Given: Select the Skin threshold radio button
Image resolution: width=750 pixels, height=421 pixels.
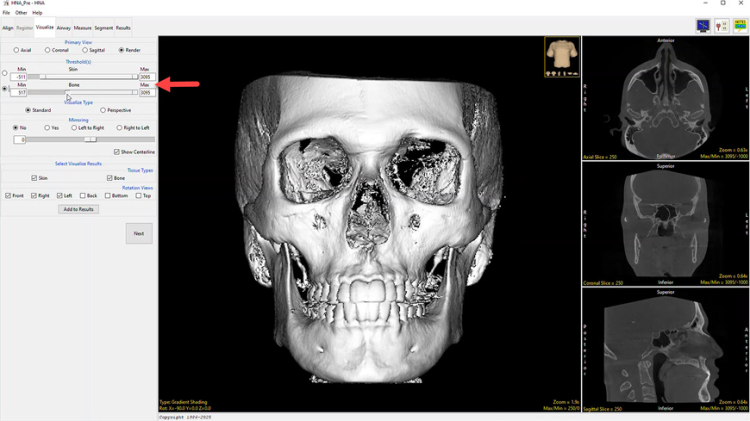Looking at the screenshot, I should [5, 73].
